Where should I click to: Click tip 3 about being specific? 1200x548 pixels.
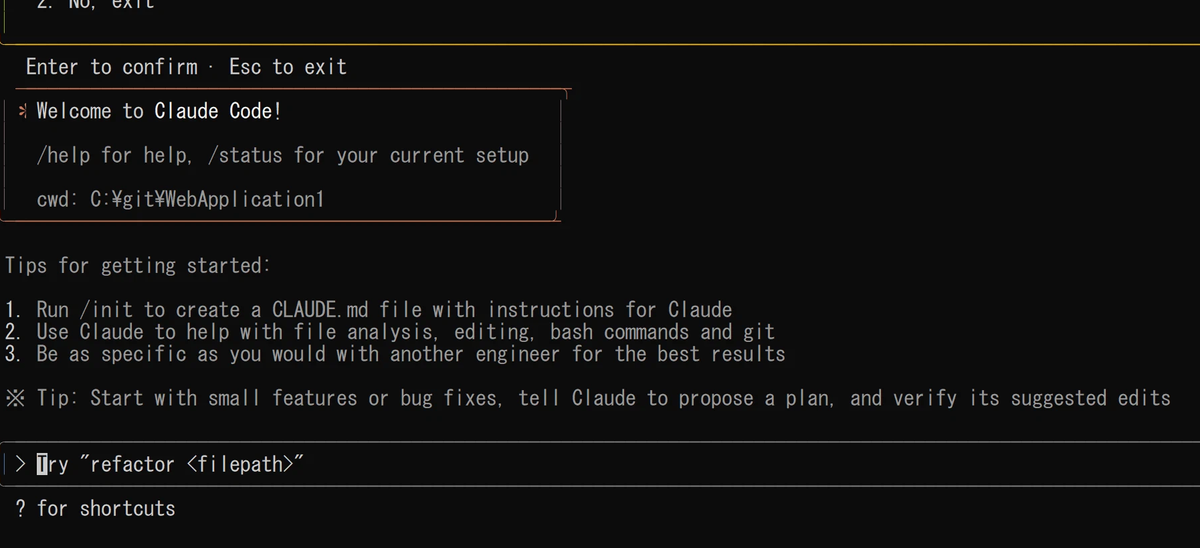(x=395, y=354)
